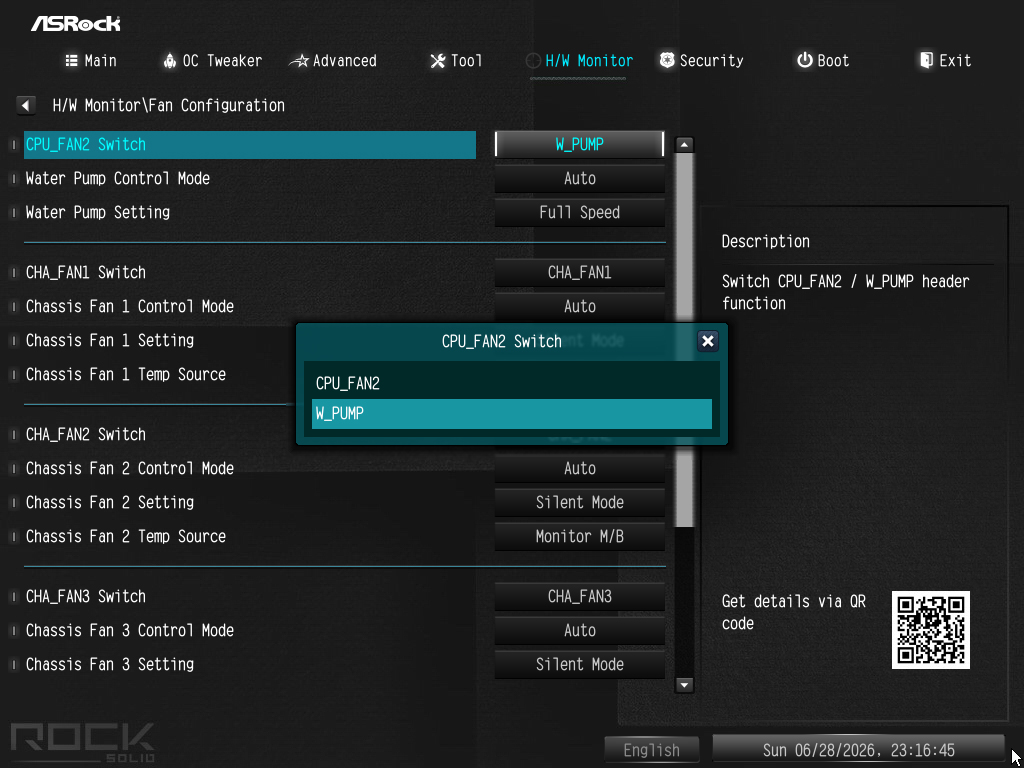Viewport: 1024px width, 768px height.
Task: Click the back arrow icon beside Fan Configuration
Action: pyautogui.click(x=26, y=105)
